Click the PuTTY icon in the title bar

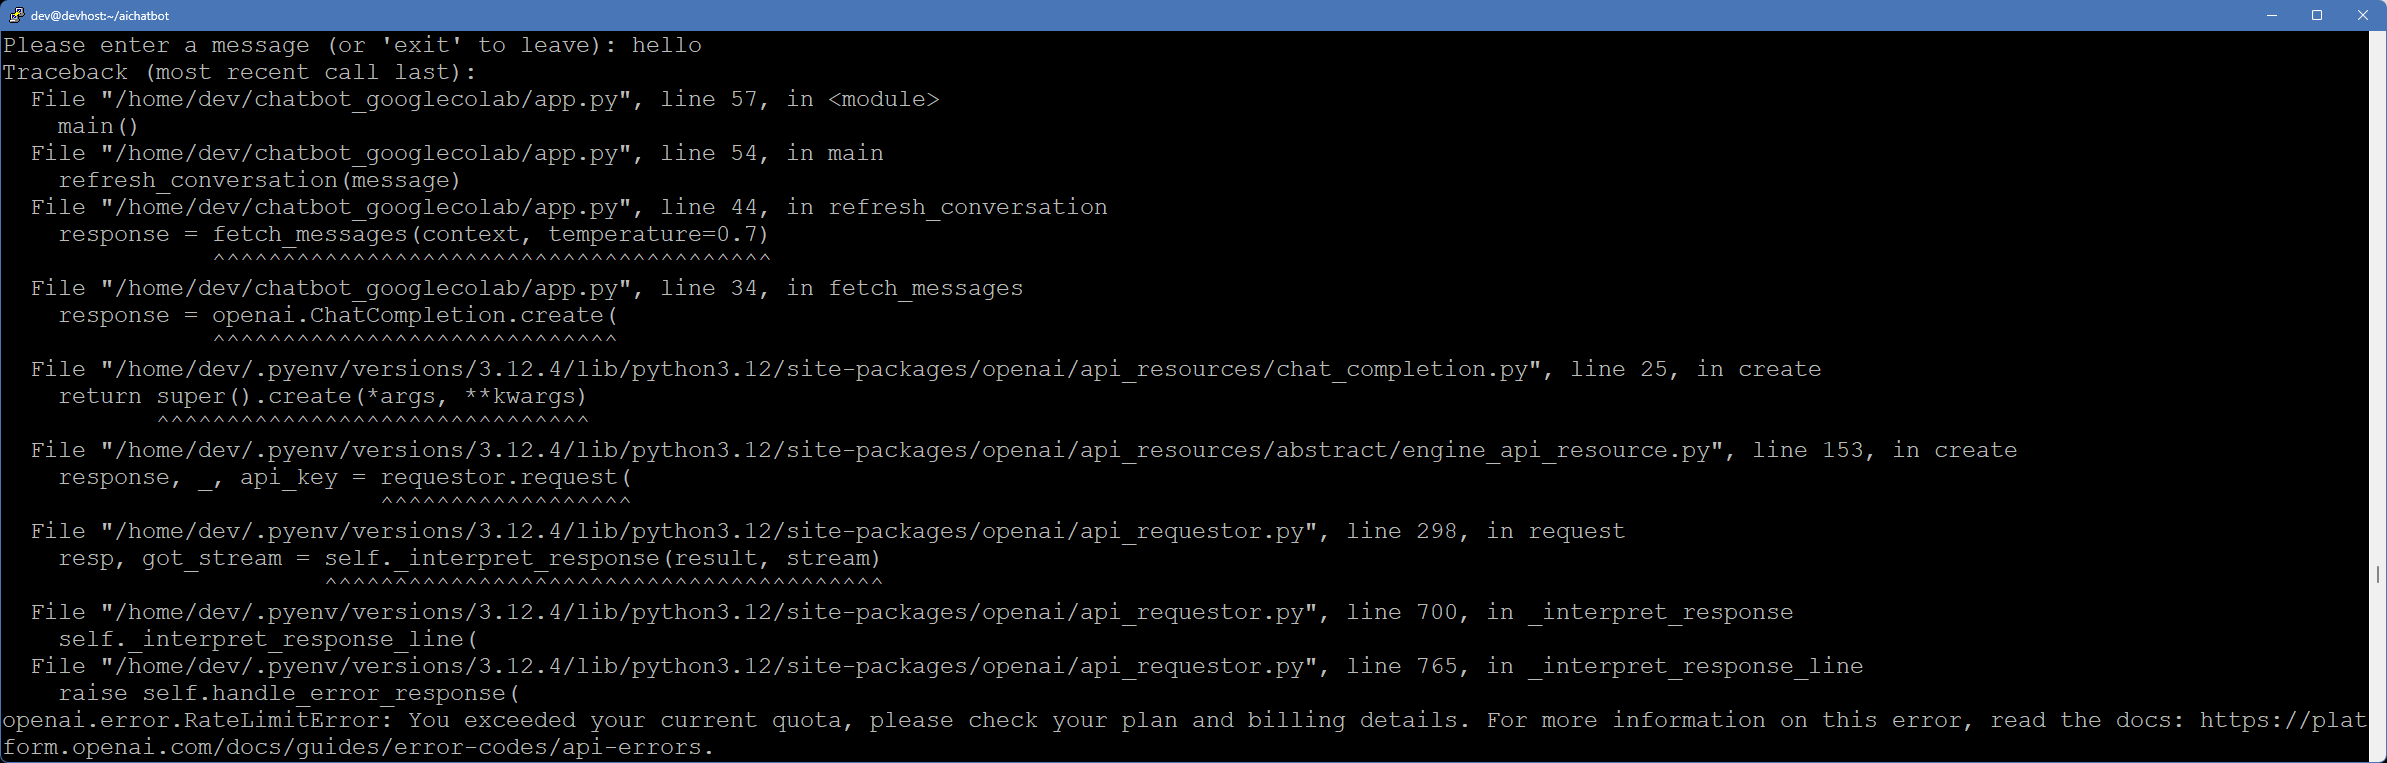[x=16, y=15]
